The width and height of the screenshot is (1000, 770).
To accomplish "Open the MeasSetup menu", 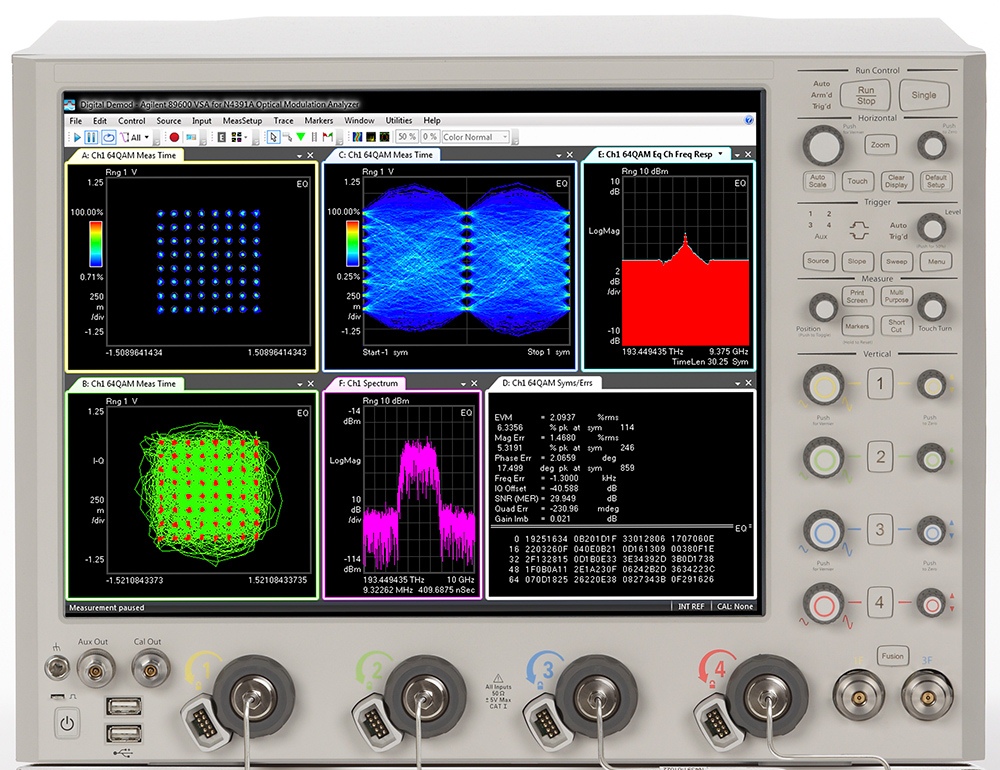I will (x=242, y=120).
